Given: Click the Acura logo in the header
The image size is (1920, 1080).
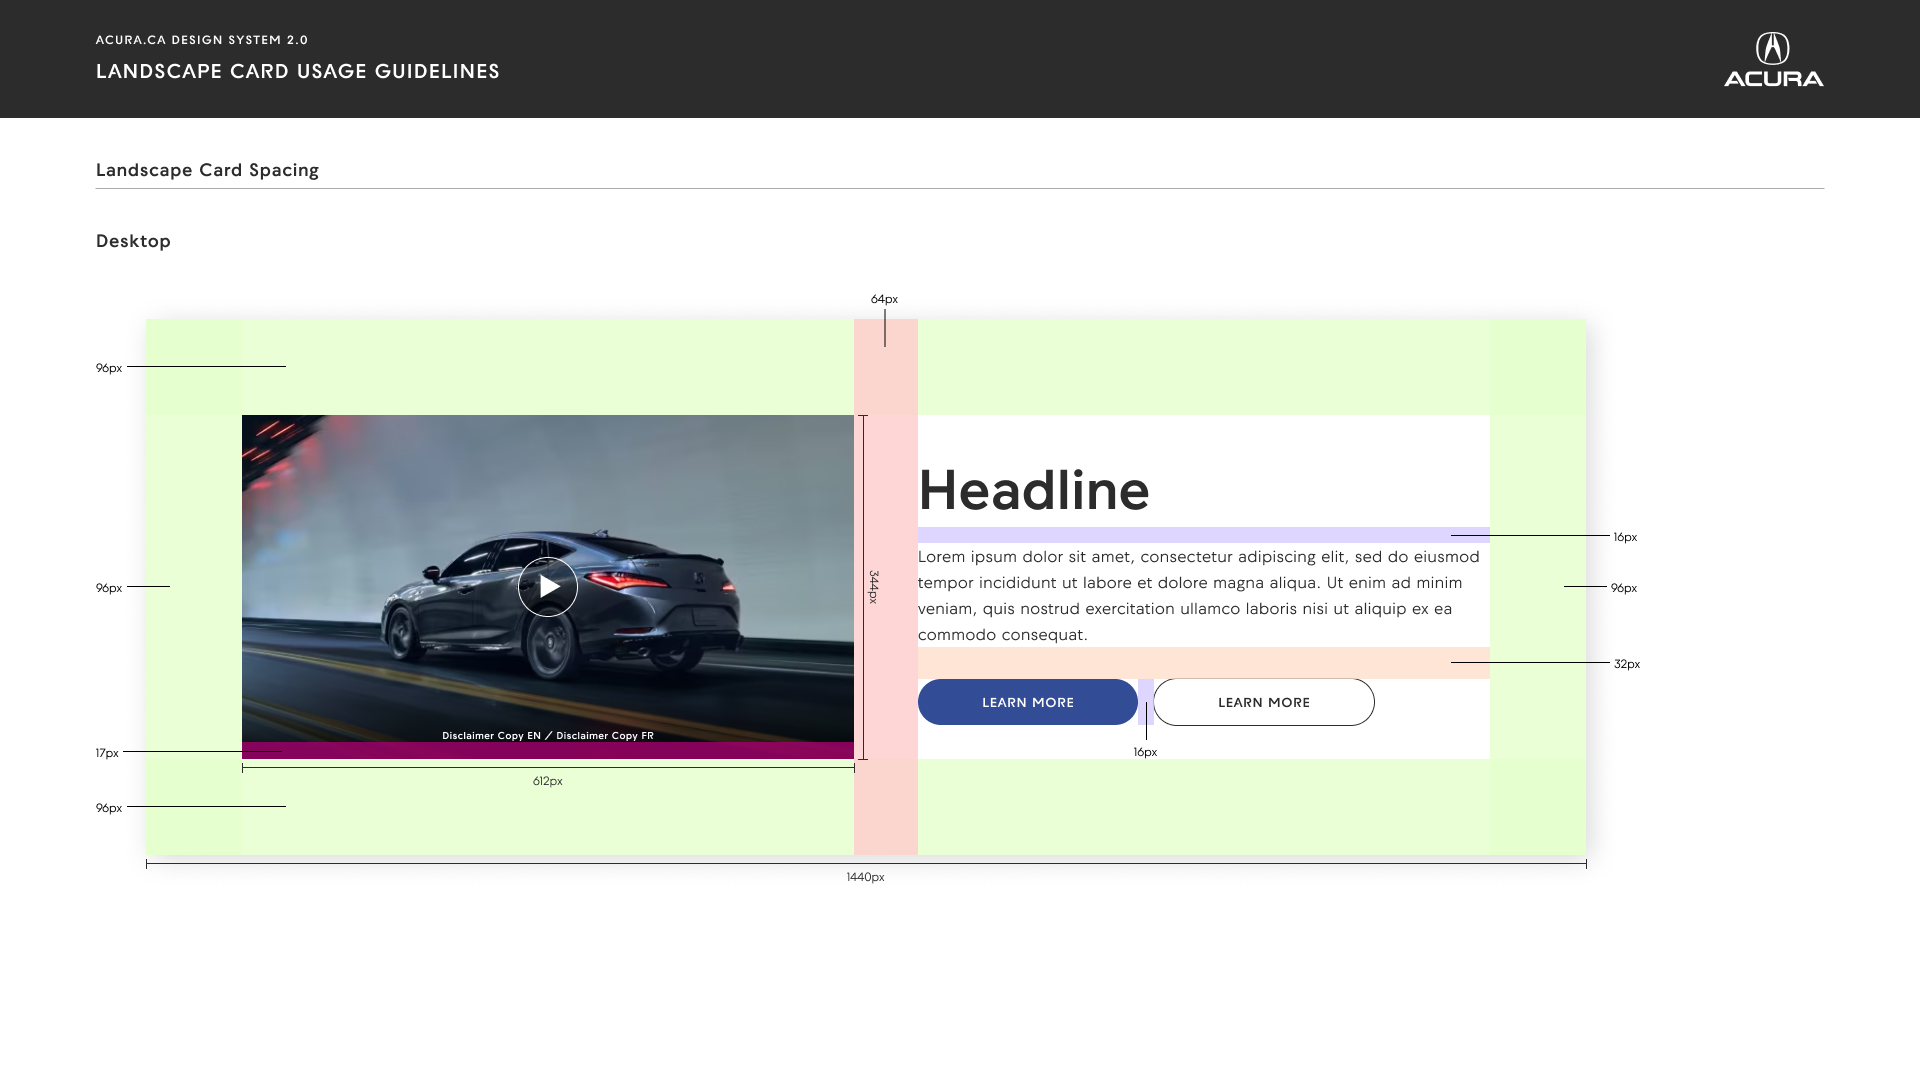Looking at the screenshot, I should click(x=1773, y=59).
